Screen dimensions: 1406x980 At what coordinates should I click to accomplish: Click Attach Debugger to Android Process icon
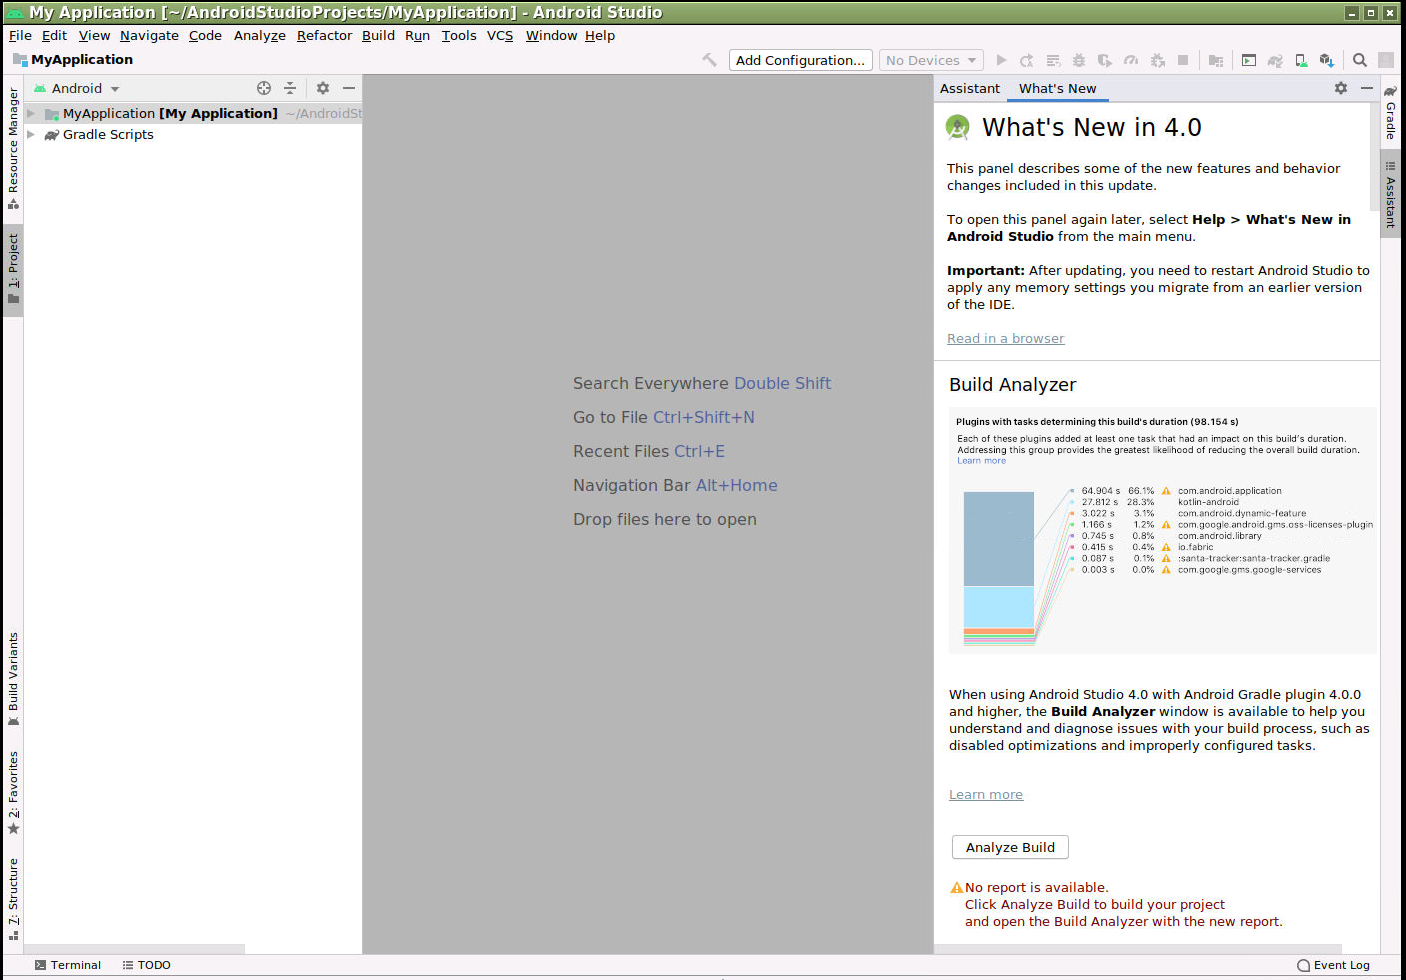(1157, 60)
